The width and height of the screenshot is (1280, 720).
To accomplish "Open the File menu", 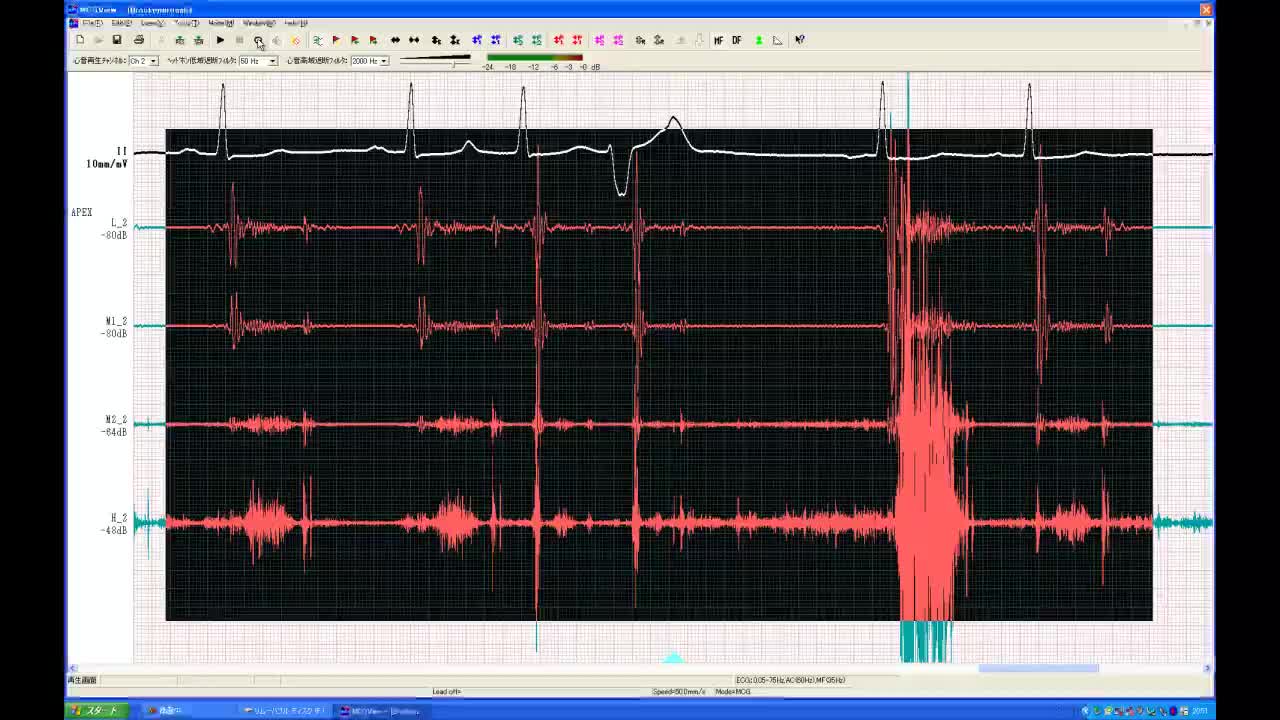I will (x=92, y=23).
